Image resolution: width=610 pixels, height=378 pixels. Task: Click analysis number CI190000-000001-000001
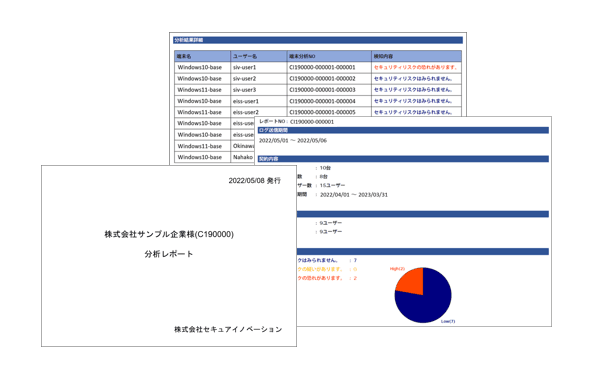[322, 67]
